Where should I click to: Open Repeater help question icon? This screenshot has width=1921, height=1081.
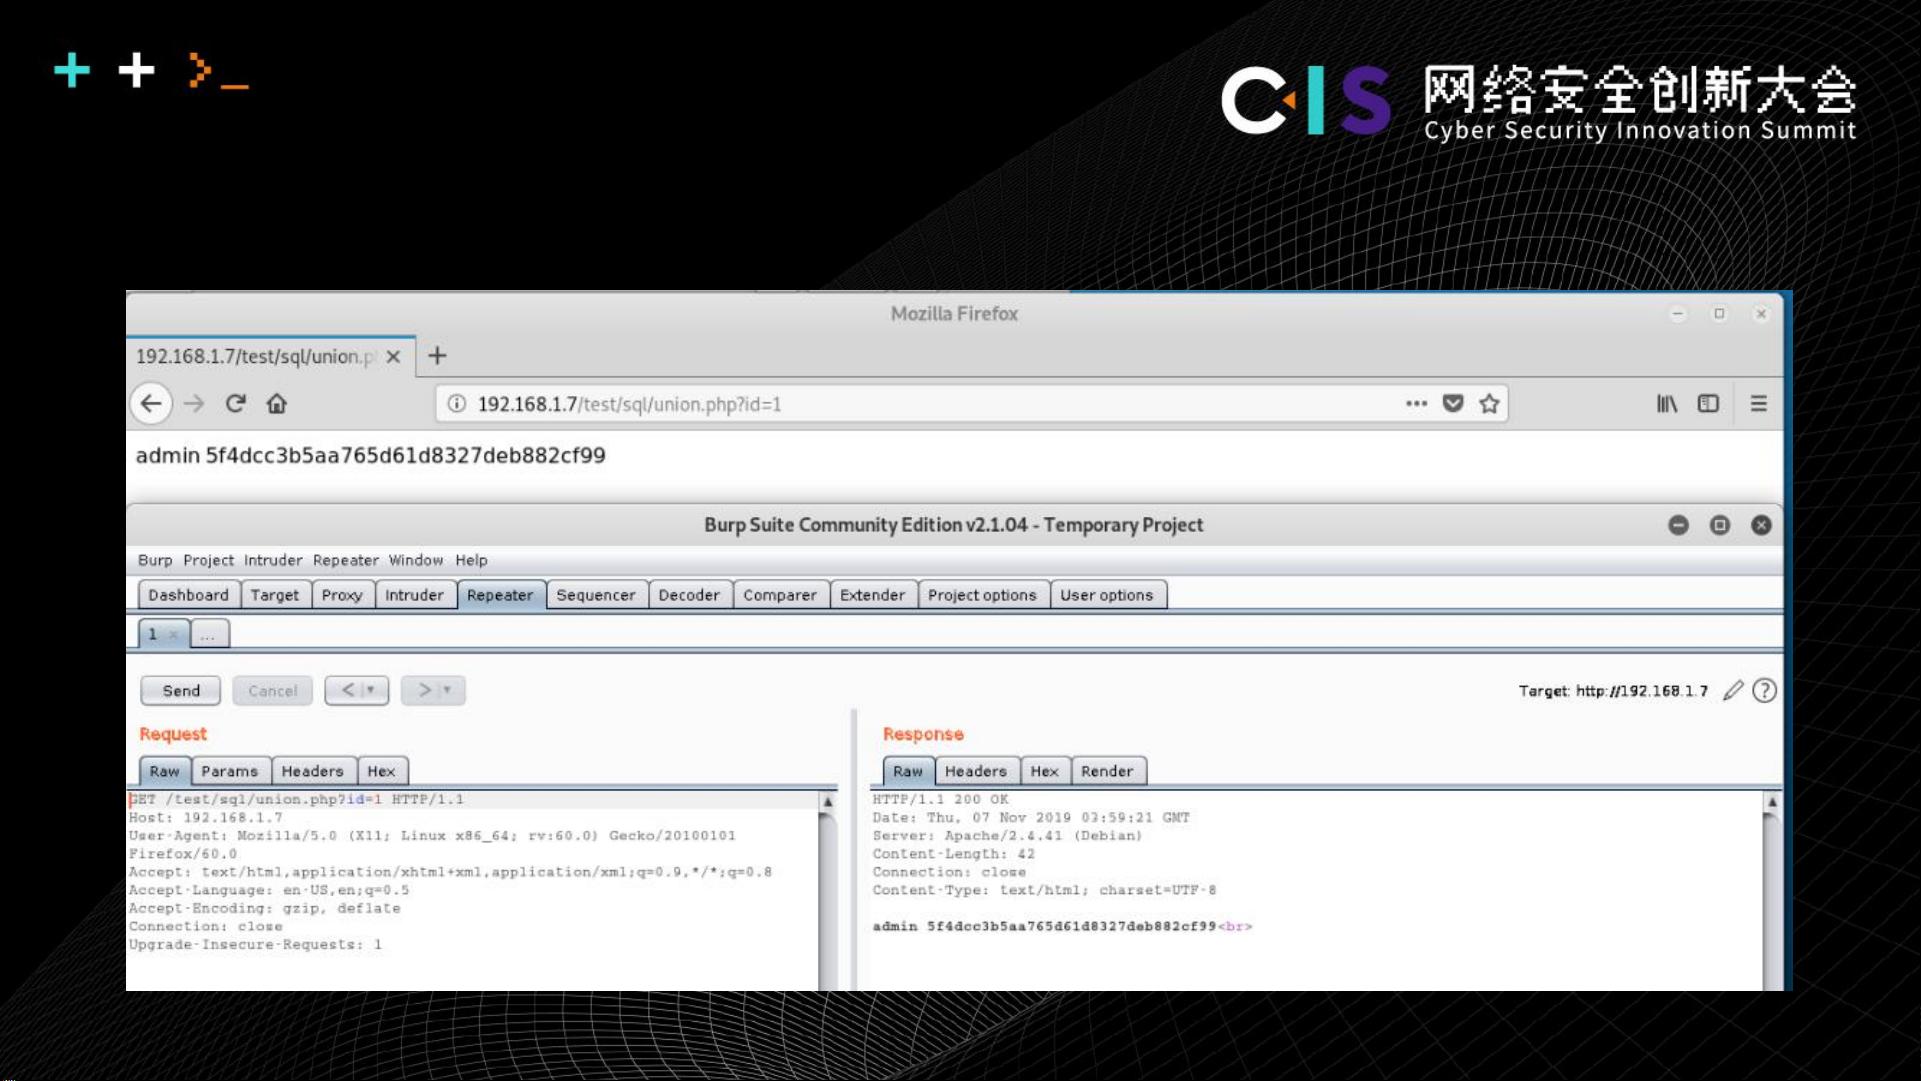tap(1765, 691)
